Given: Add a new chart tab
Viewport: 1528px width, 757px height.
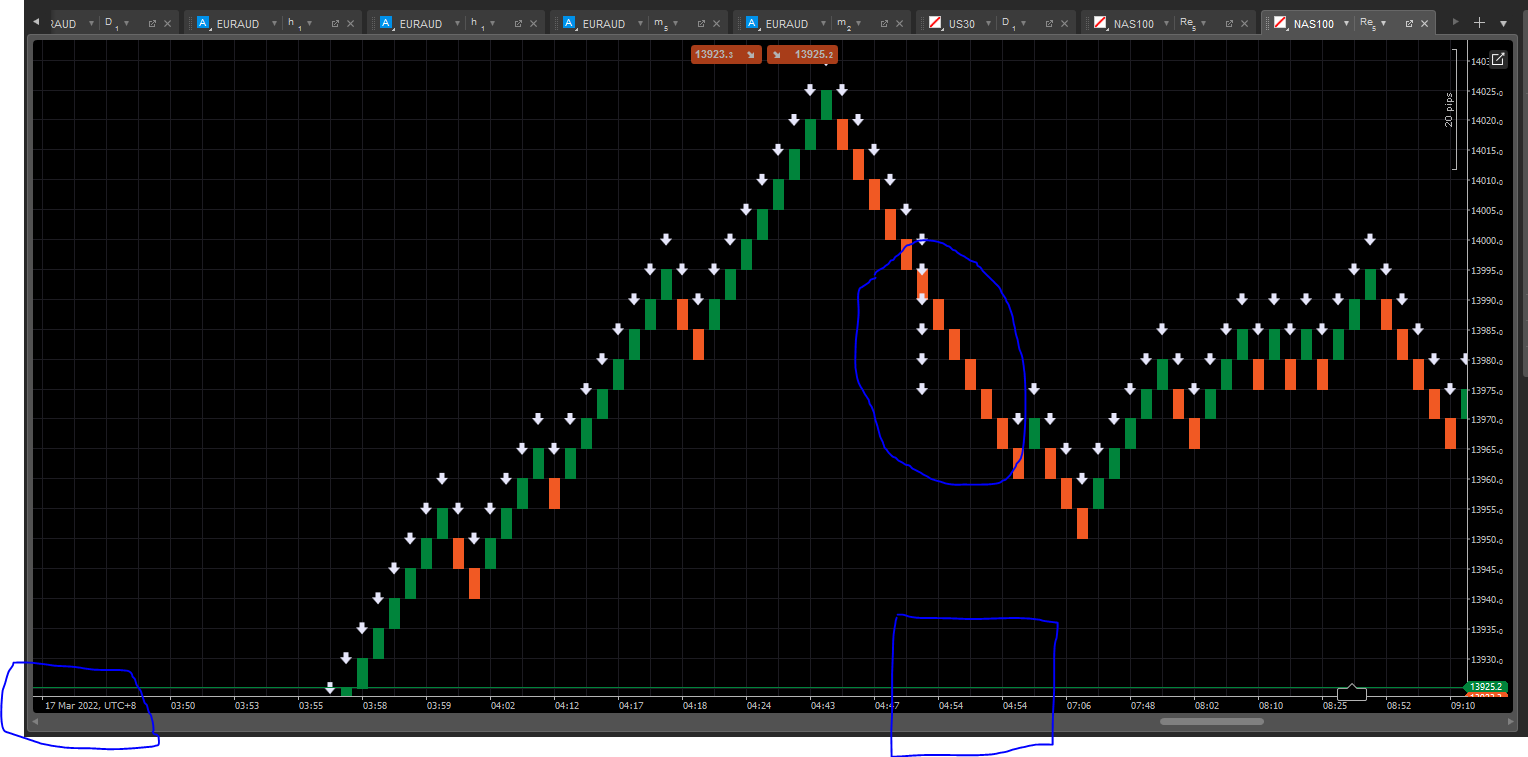Looking at the screenshot, I should tap(1479, 23).
